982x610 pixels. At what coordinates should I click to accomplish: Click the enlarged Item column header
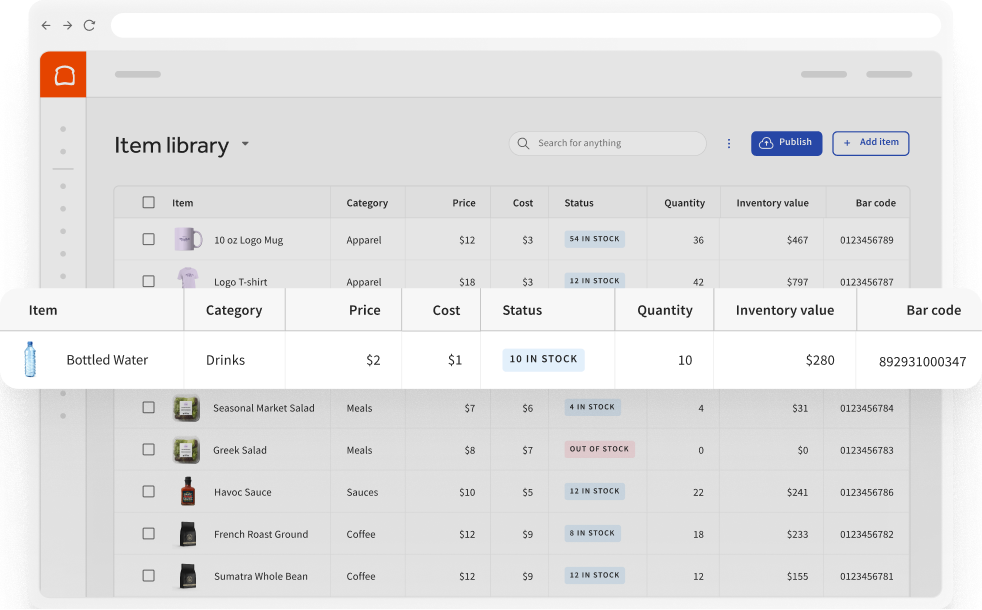[x=43, y=310]
